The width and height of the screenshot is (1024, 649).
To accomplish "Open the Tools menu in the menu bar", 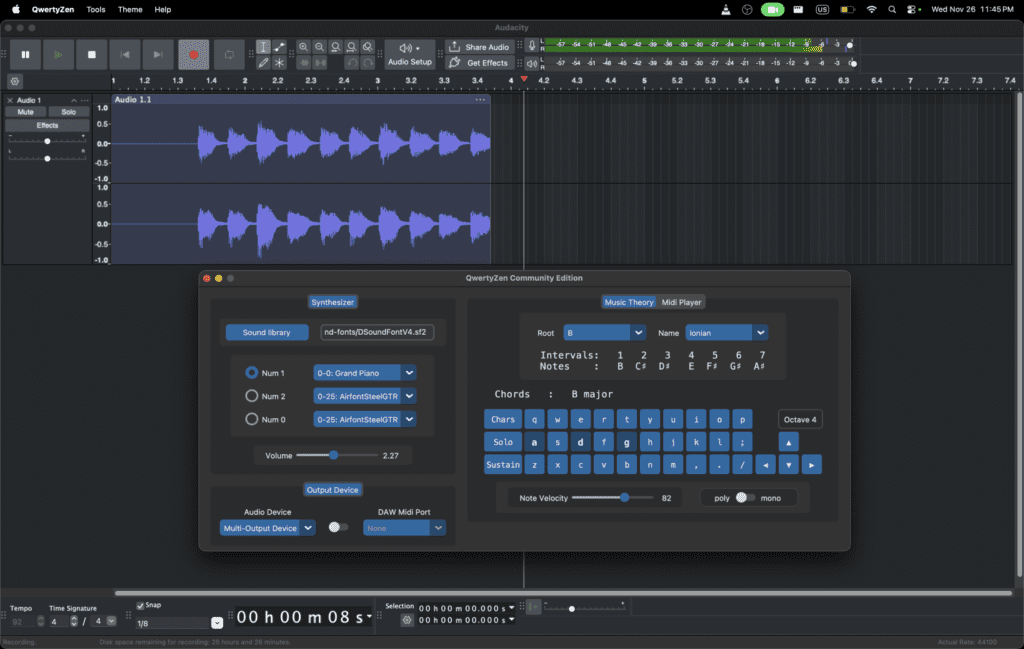I will pos(95,9).
